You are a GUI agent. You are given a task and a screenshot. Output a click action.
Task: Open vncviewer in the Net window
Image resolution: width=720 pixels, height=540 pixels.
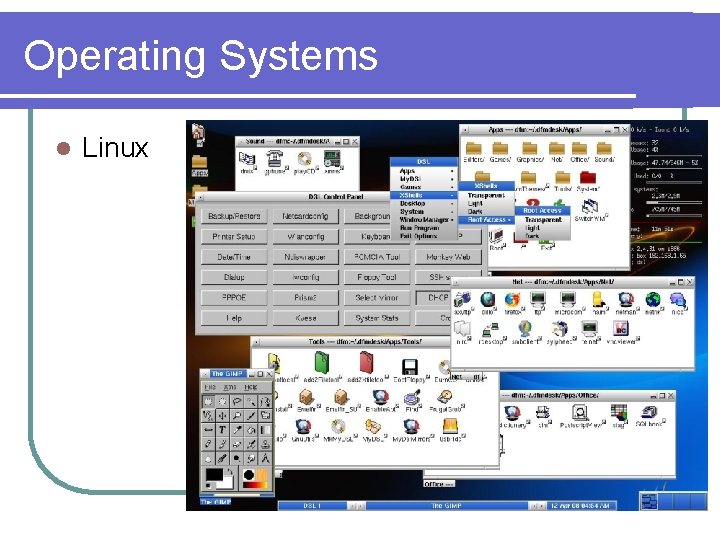tap(621, 331)
